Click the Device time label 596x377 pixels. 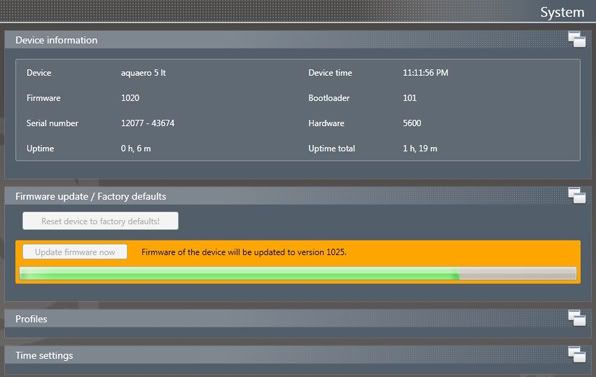click(x=330, y=73)
